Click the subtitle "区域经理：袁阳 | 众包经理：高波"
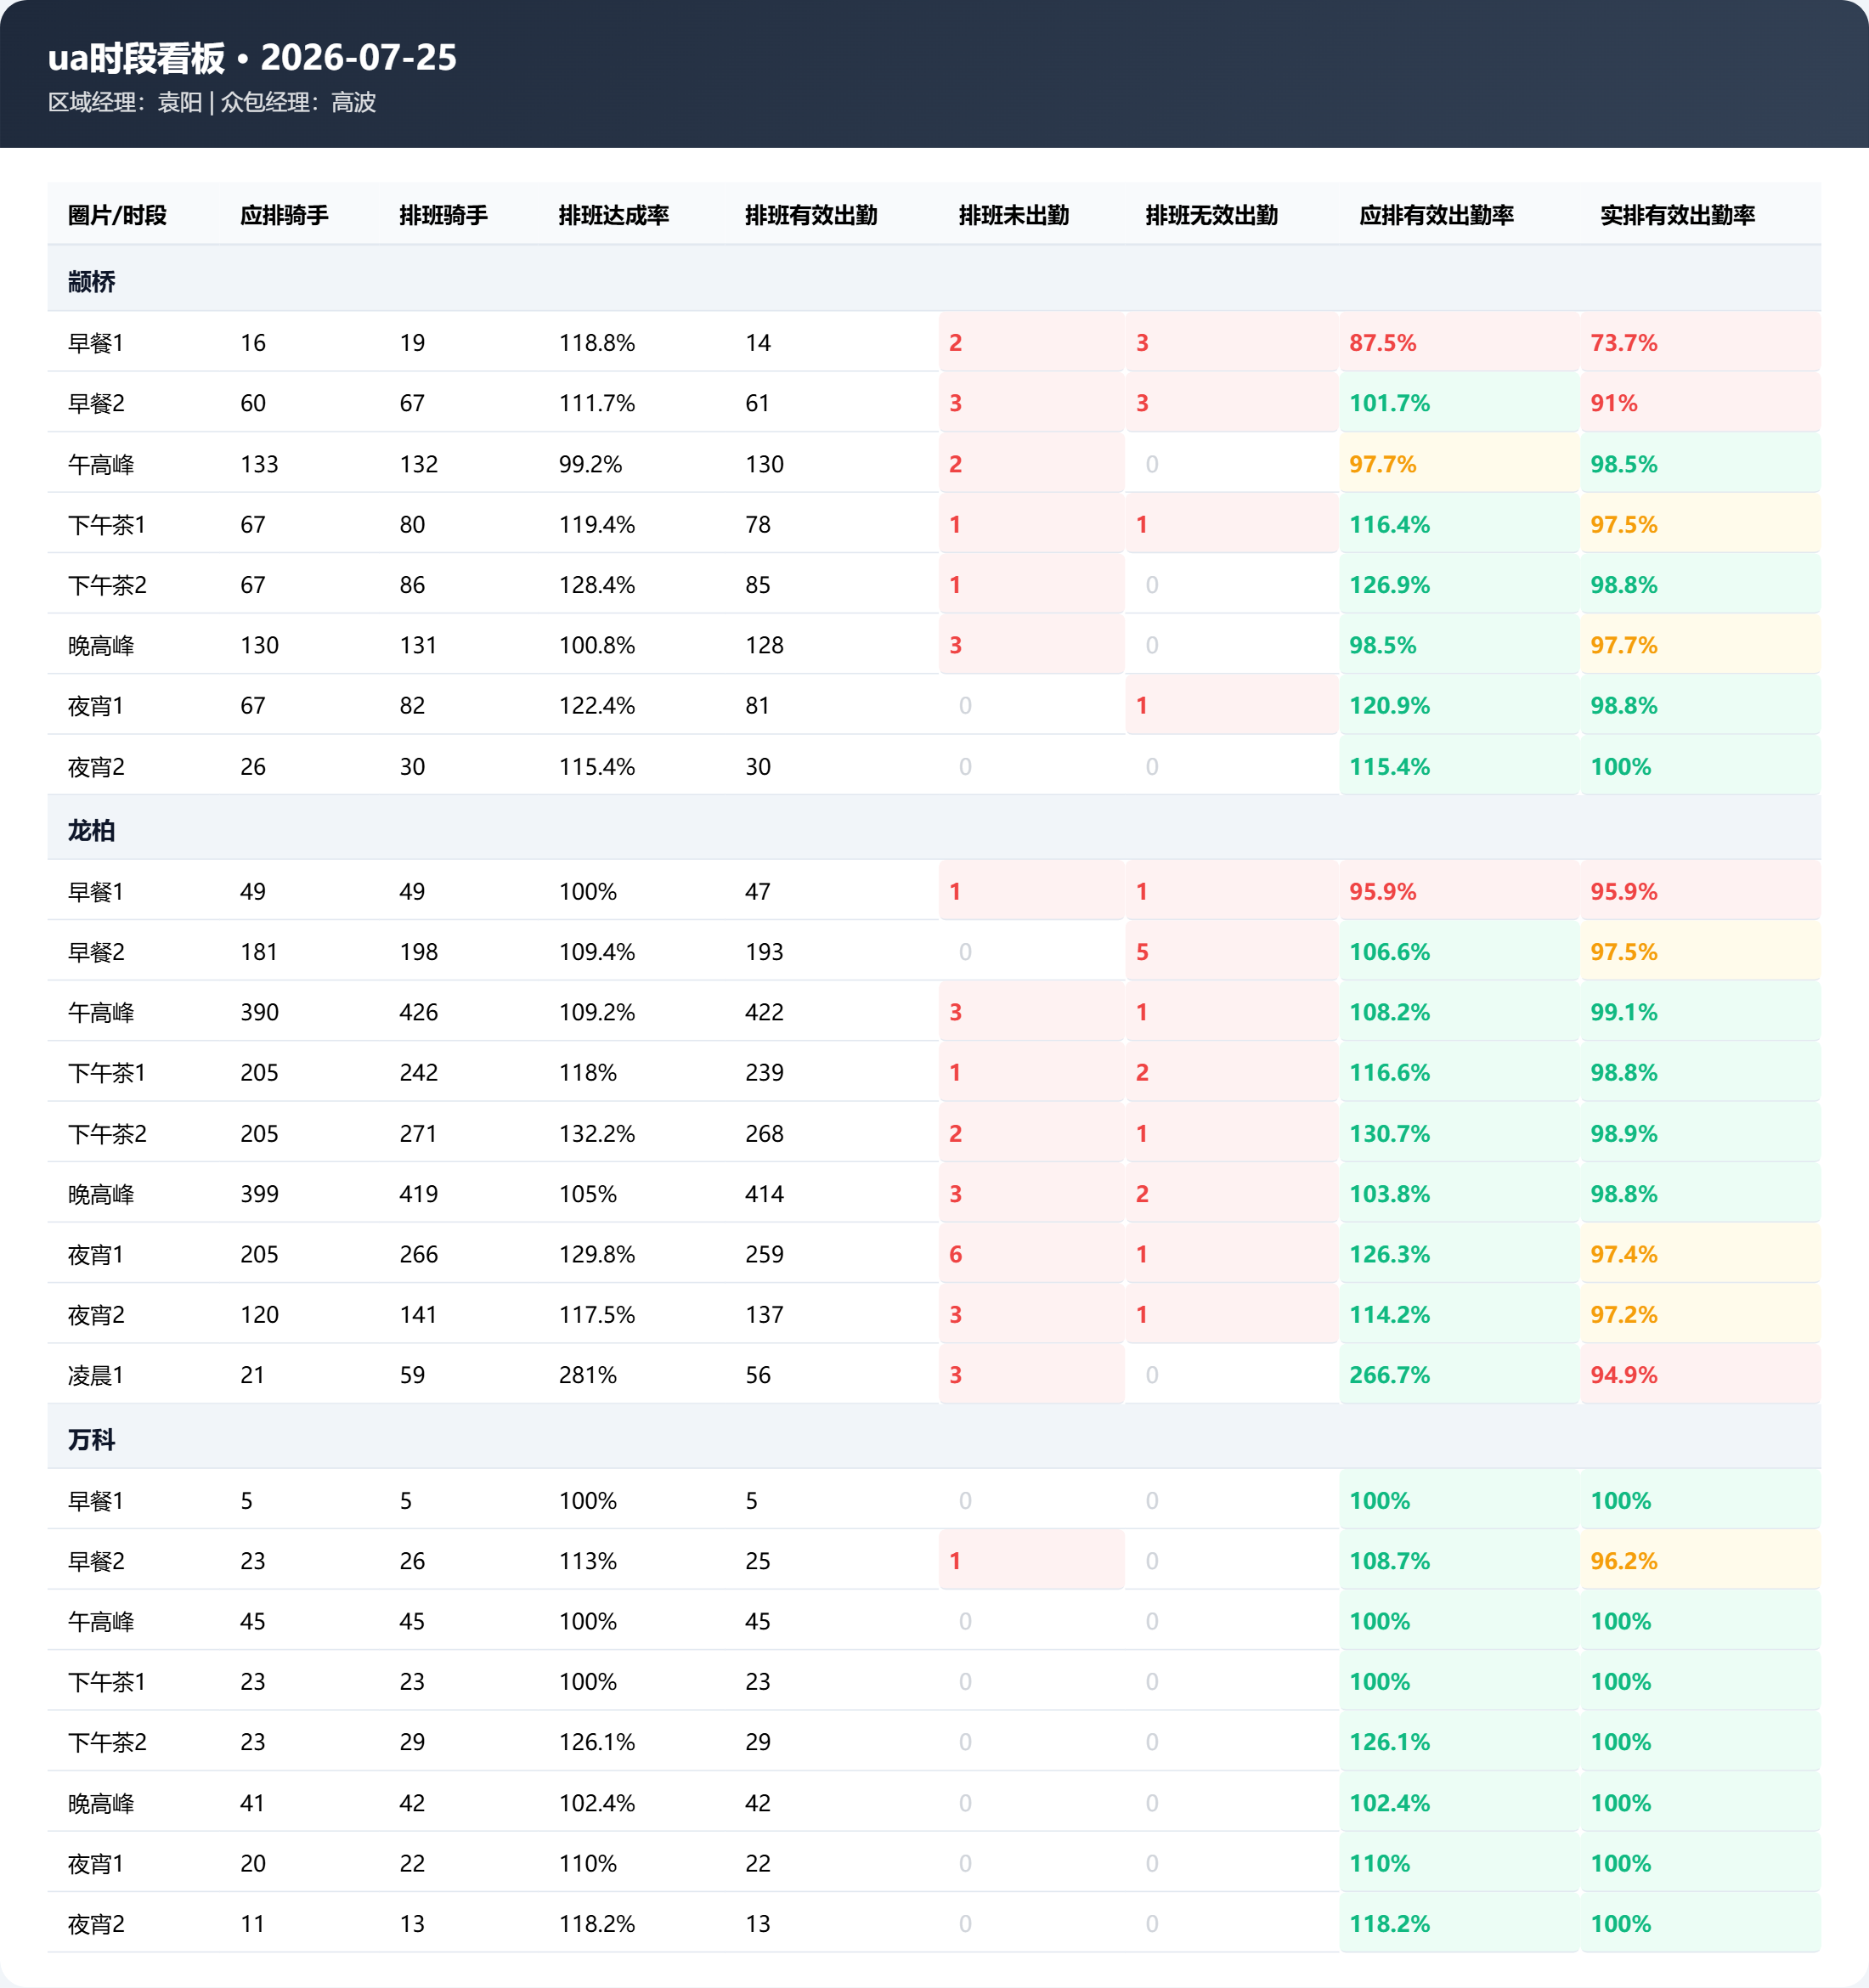This screenshot has height=1988, width=1869. 212,102
